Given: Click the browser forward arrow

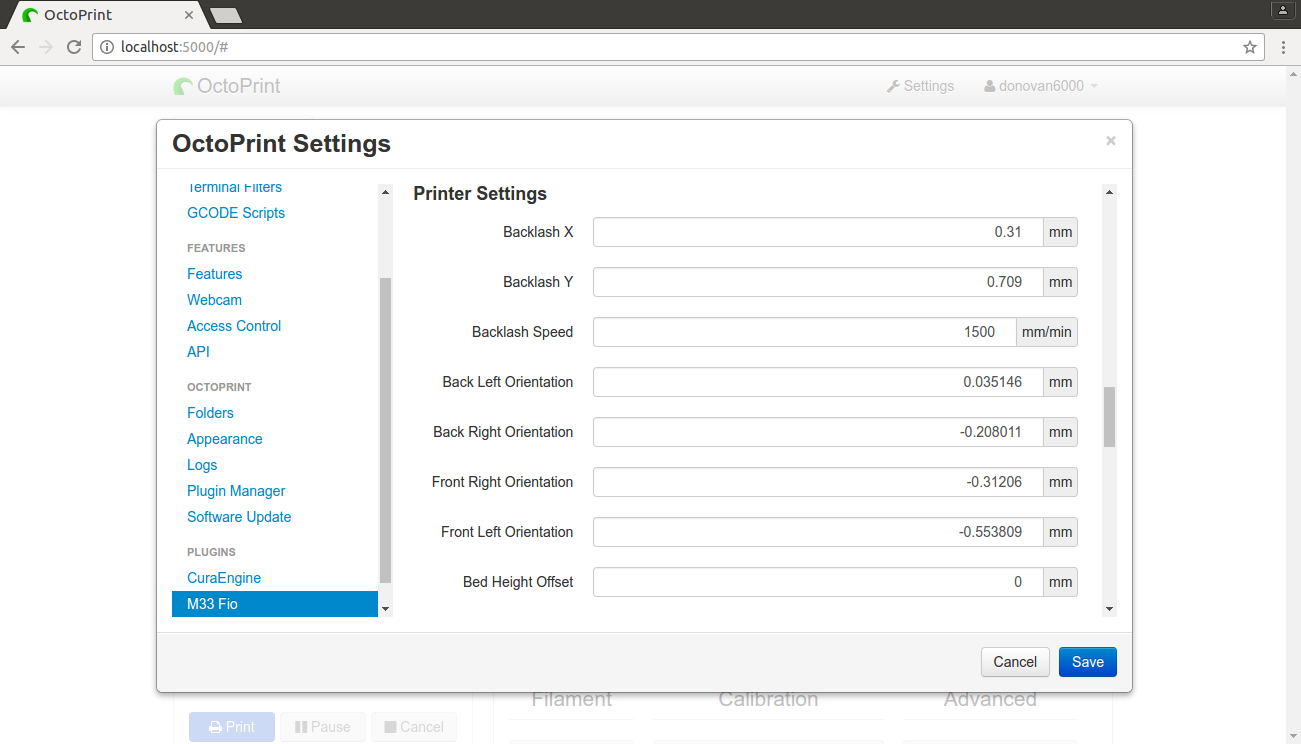Looking at the screenshot, I should click(x=45, y=47).
